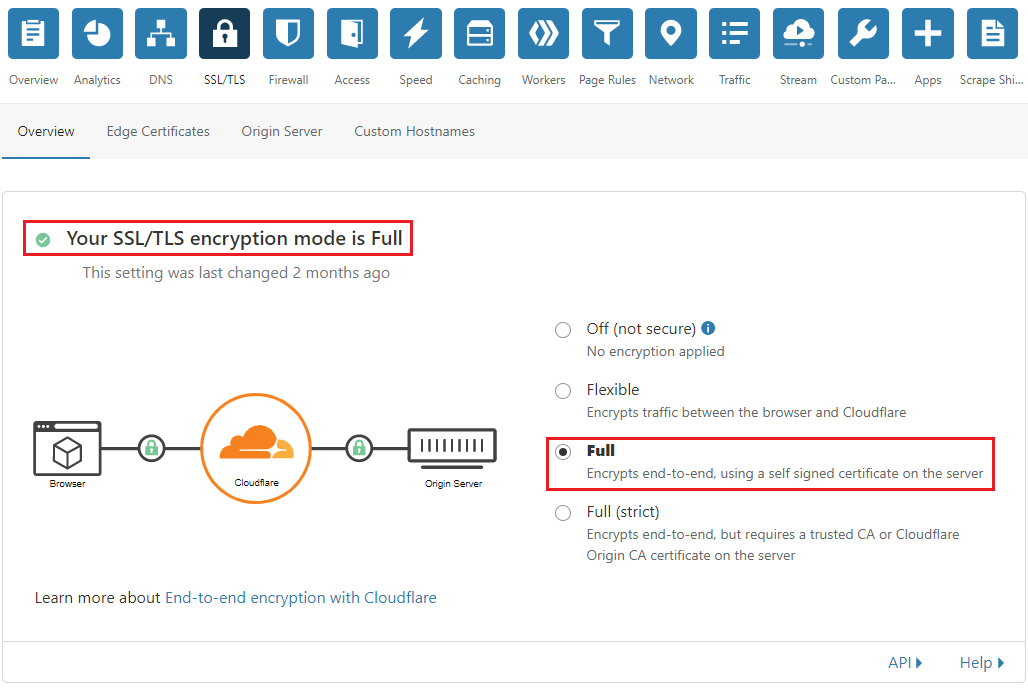Open the Speed lightning bolt icon
This screenshot has height=689, width=1028.
click(x=416, y=33)
